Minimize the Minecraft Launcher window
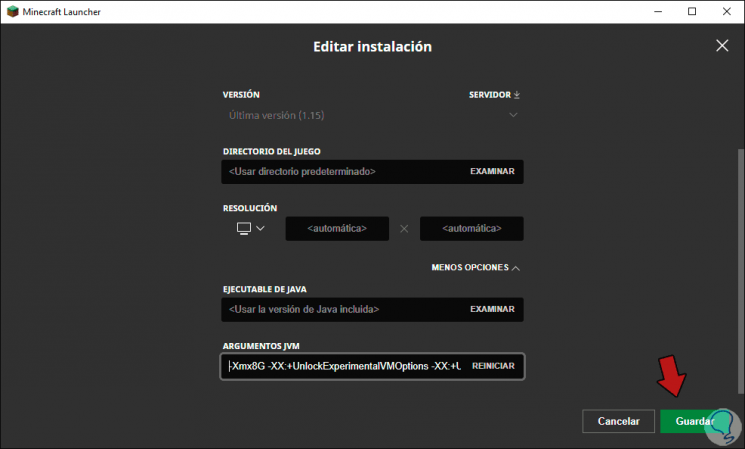 click(658, 11)
